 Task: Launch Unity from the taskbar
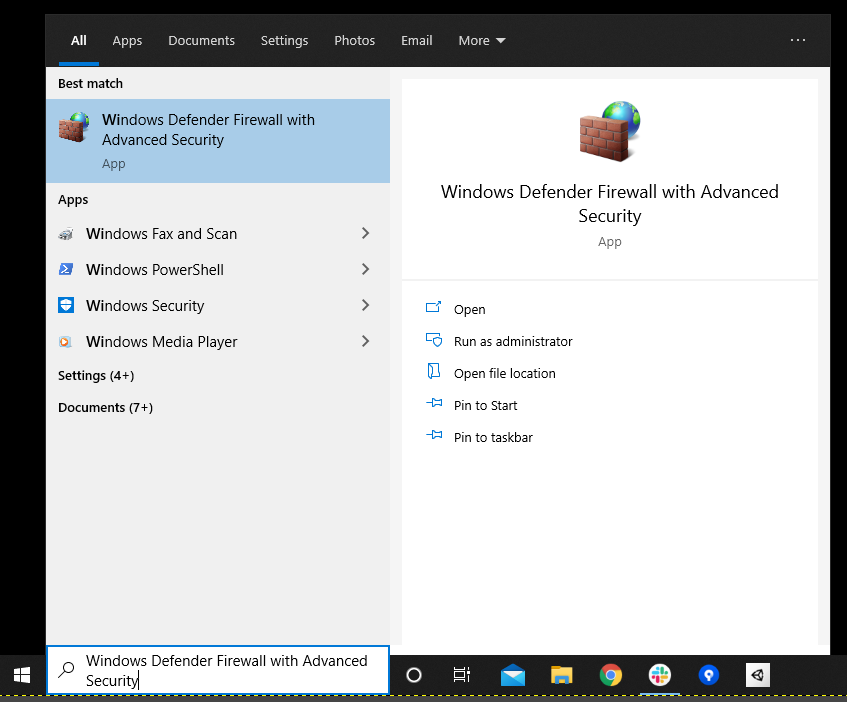coord(758,675)
